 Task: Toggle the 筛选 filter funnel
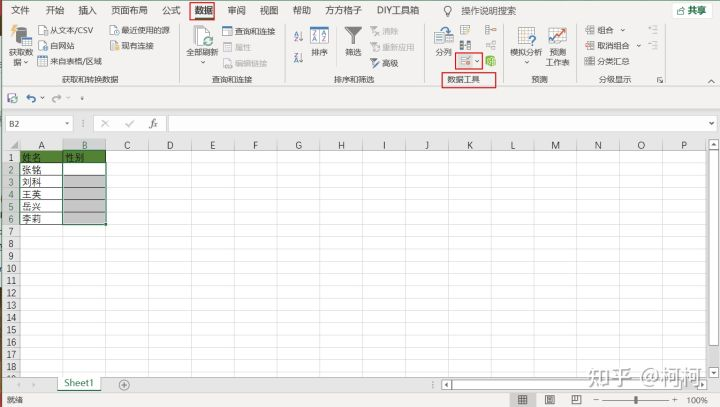353,42
